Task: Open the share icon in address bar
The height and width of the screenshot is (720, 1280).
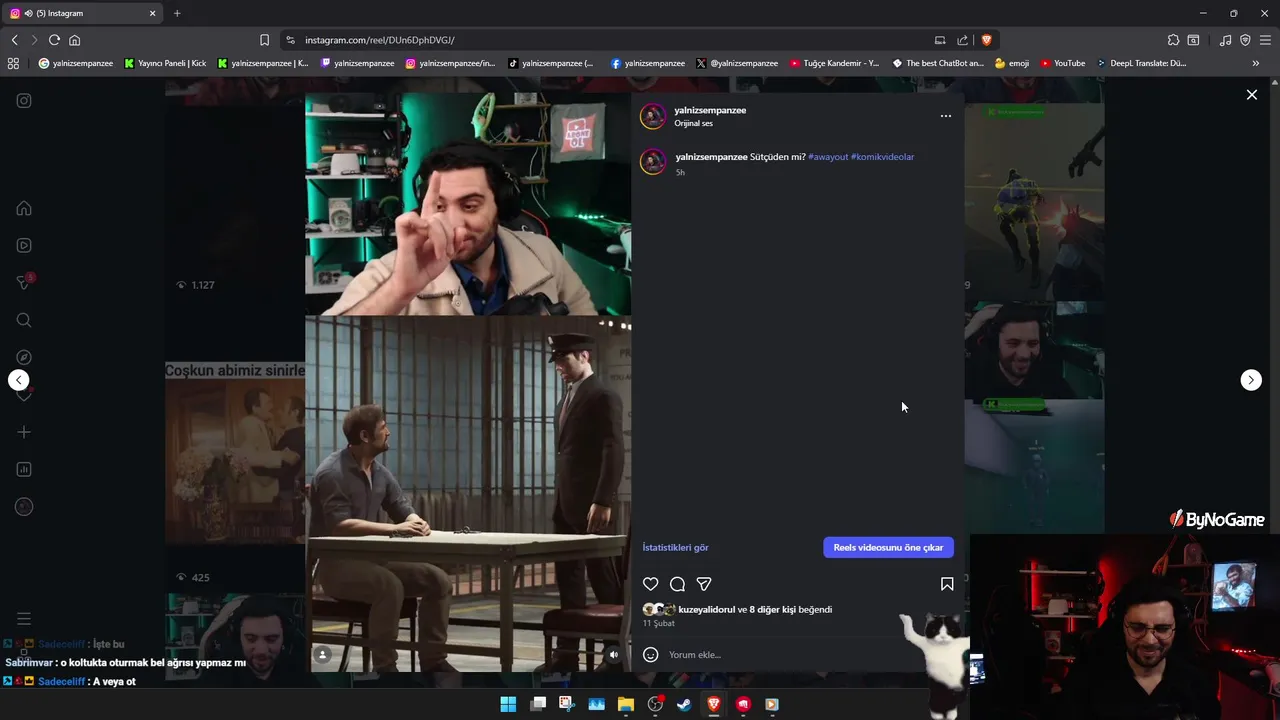Action: (962, 40)
